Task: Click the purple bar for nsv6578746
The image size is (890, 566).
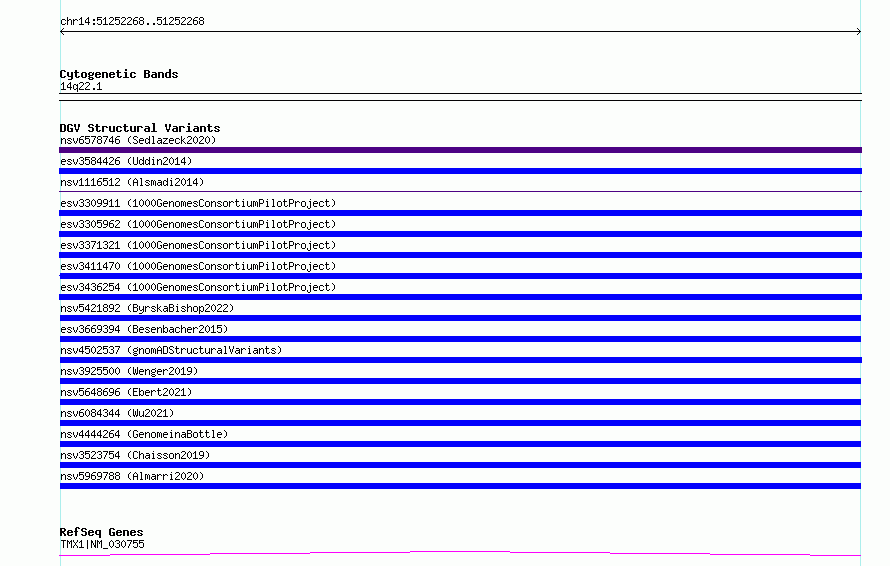Action: pyautogui.click(x=460, y=150)
